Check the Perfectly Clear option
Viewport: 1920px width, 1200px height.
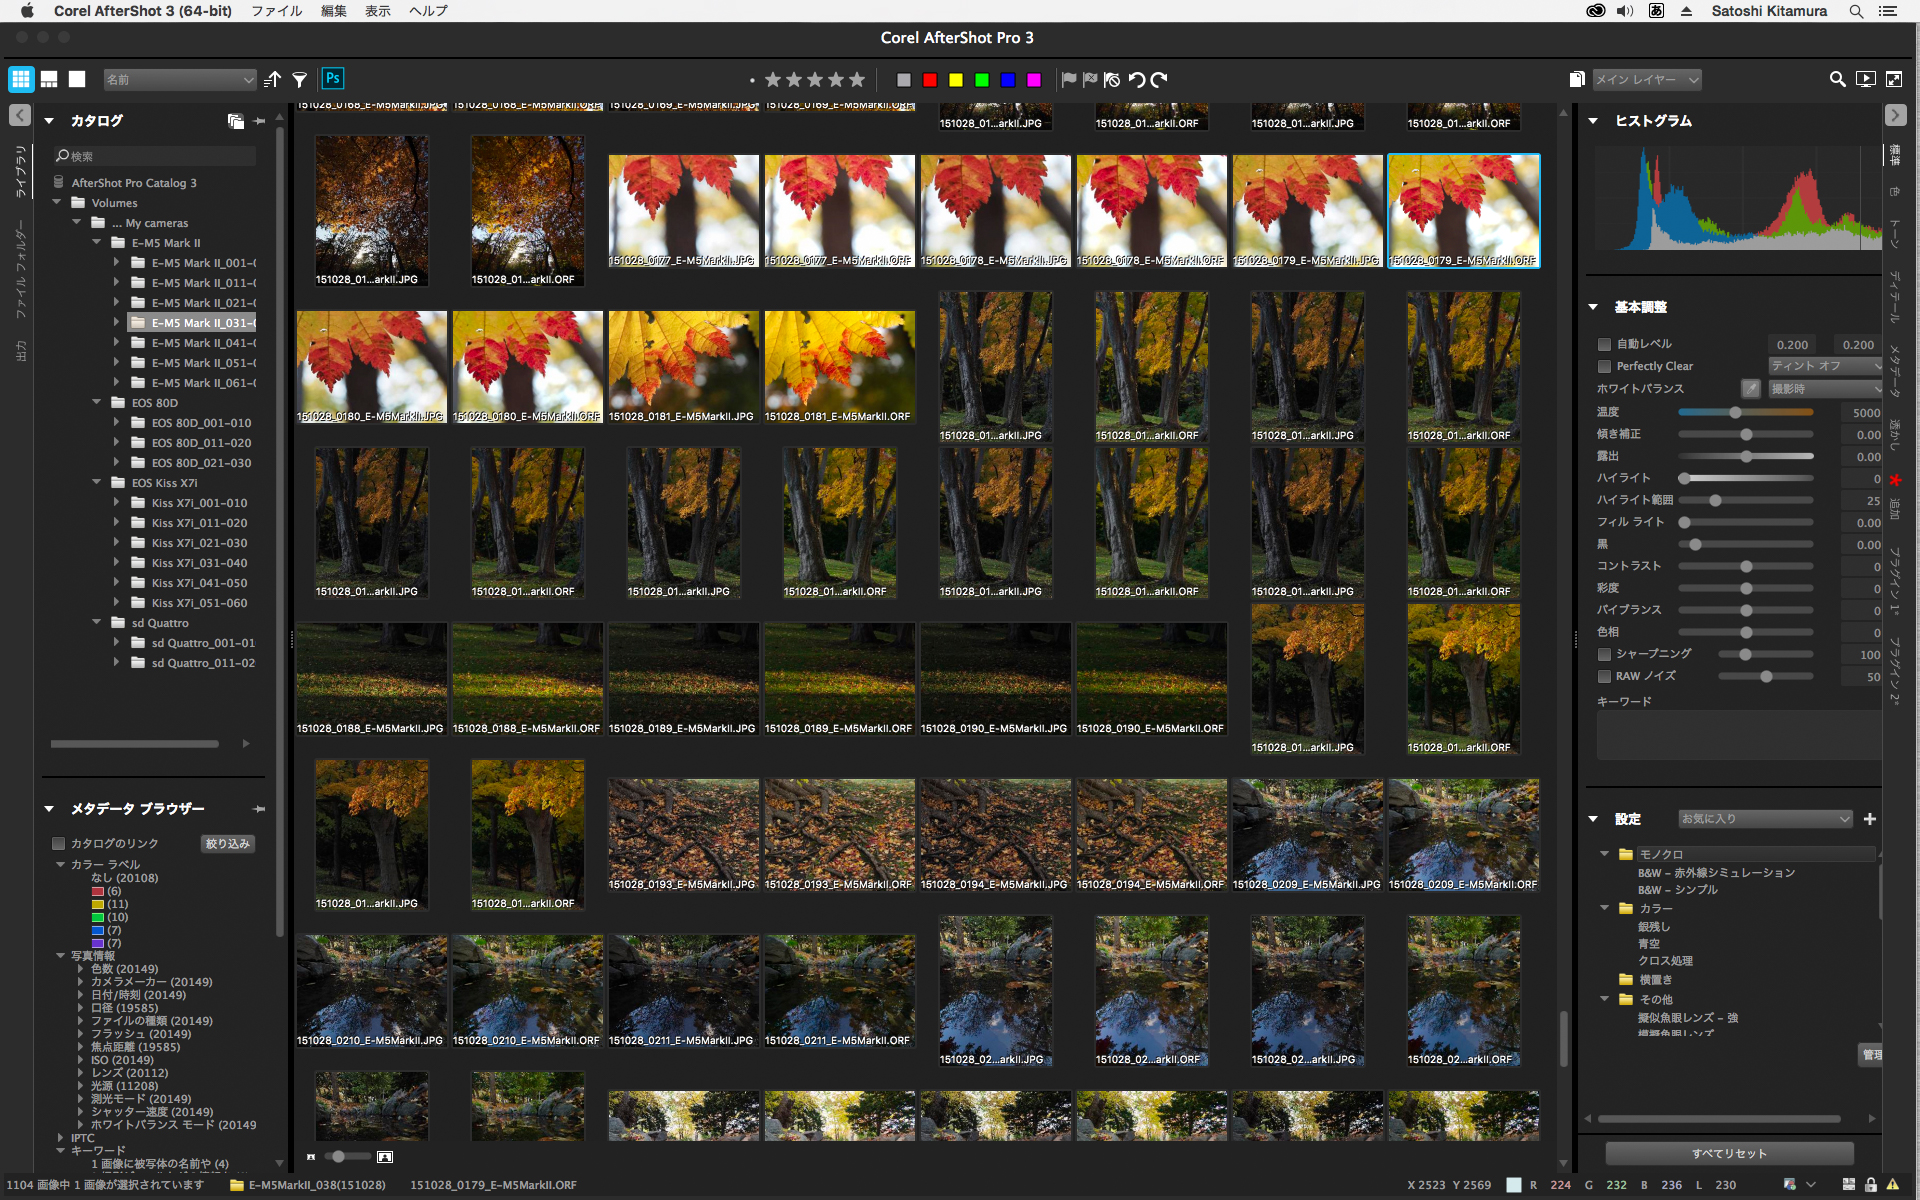(1604, 366)
